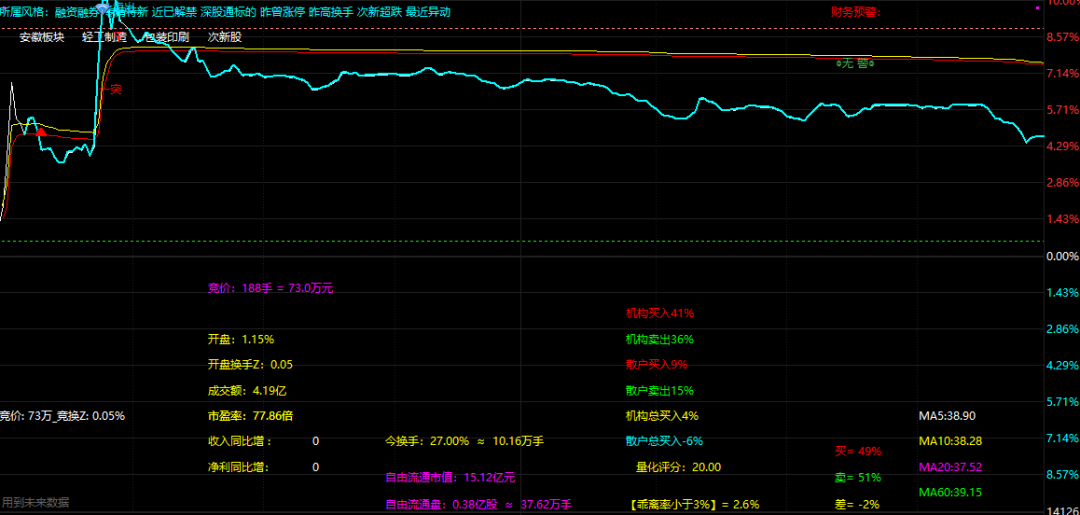Click the 机构卖出36% text

pyautogui.click(x=660, y=339)
